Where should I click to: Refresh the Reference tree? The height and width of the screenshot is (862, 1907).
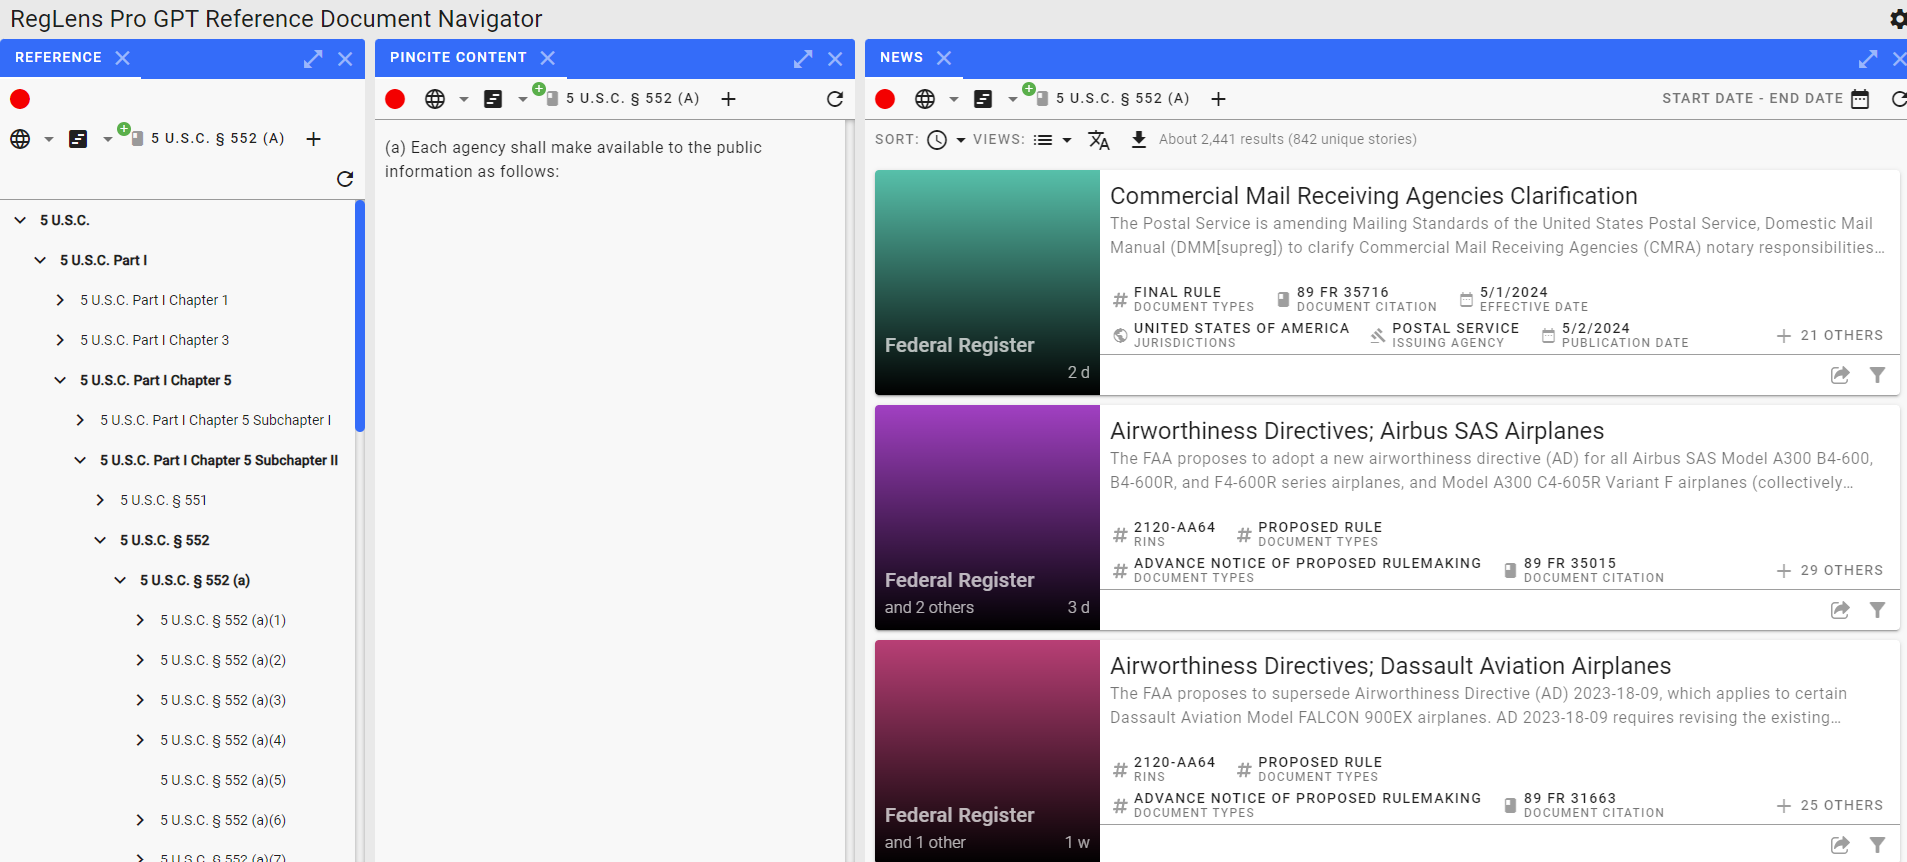click(345, 179)
